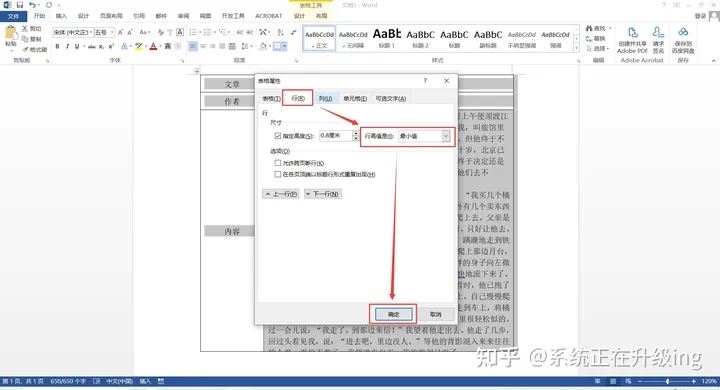This screenshot has height=390, width=720.
Task: Click the Justify alignment icon
Action: (223, 46)
